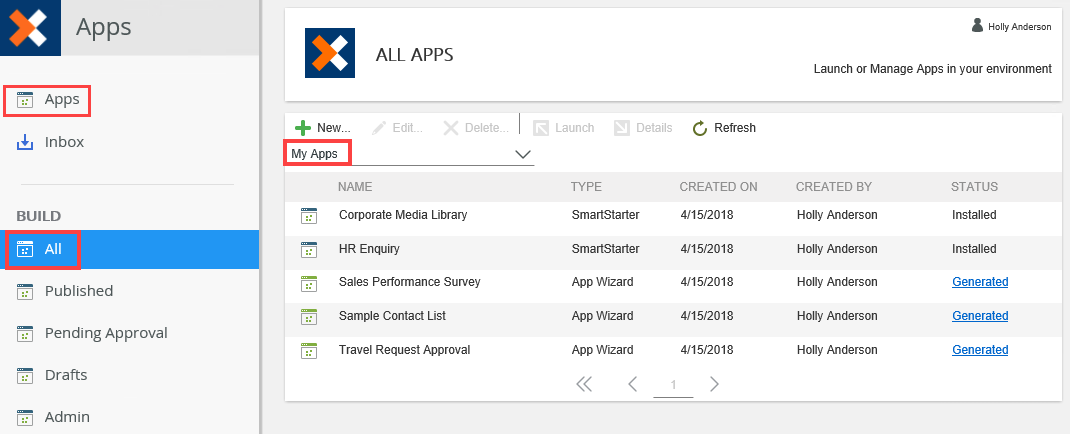Click the Launch toolbar icon

[541, 128]
